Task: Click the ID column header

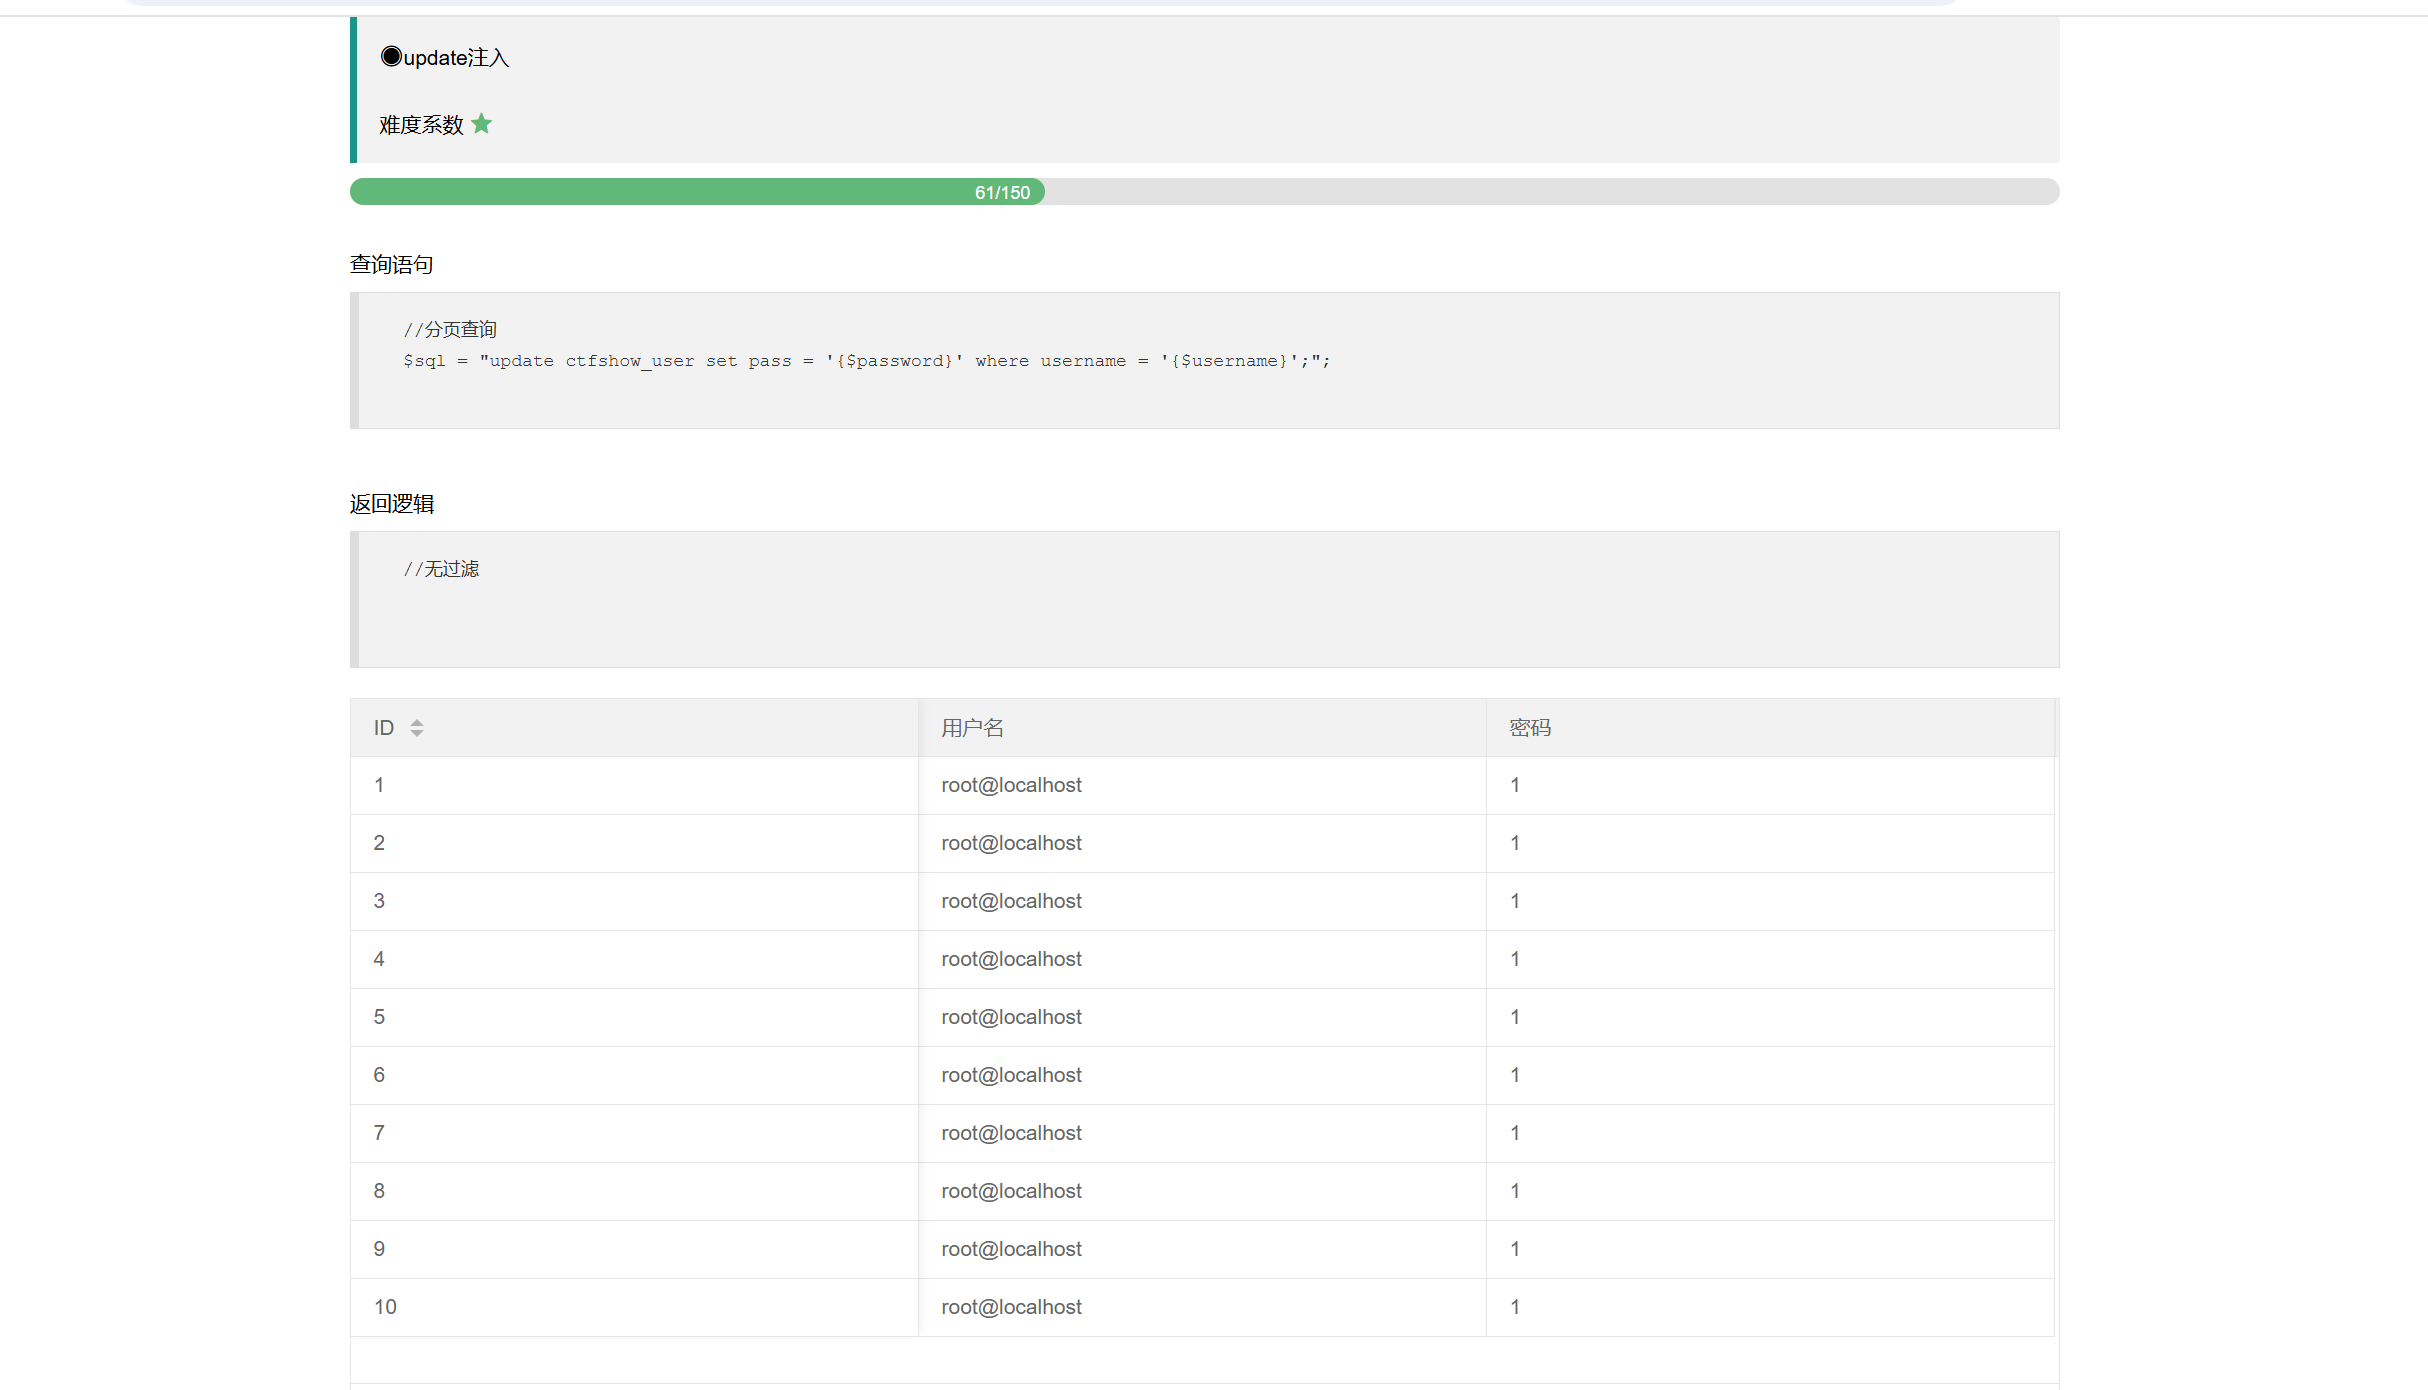Action: click(384, 728)
